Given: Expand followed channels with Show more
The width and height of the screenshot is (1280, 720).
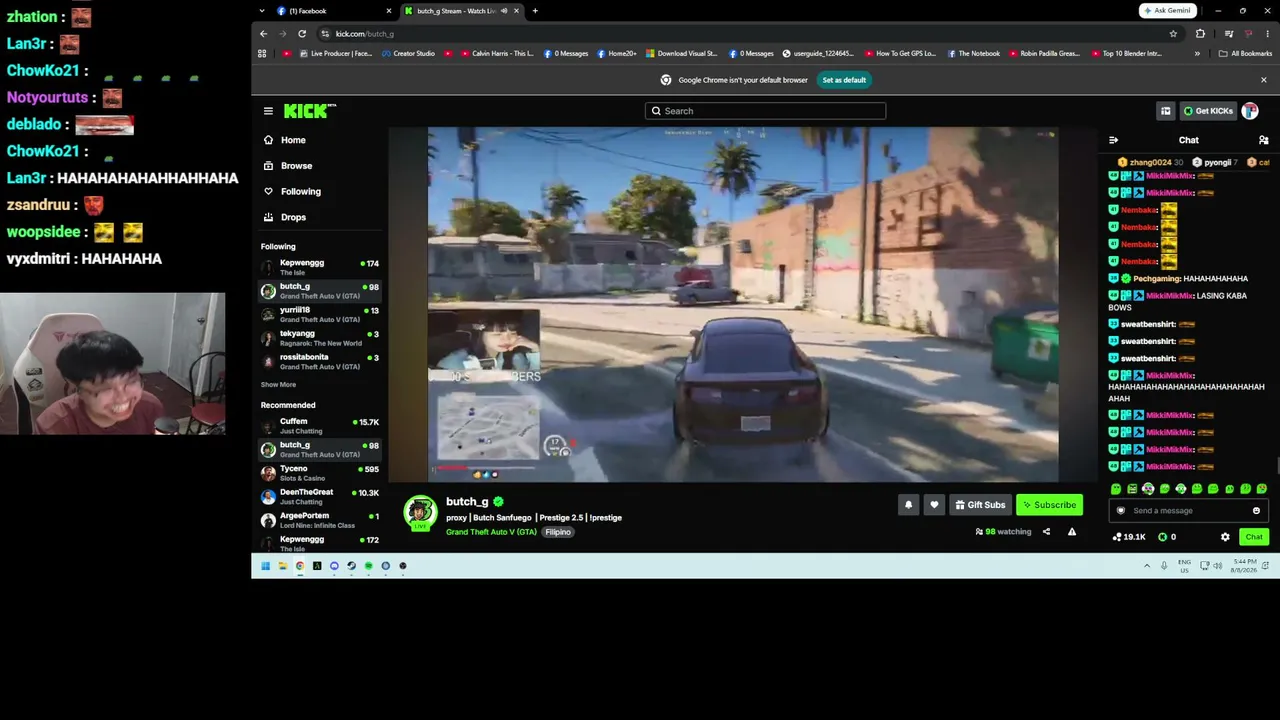Looking at the screenshot, I should click(x=278, y=385).
